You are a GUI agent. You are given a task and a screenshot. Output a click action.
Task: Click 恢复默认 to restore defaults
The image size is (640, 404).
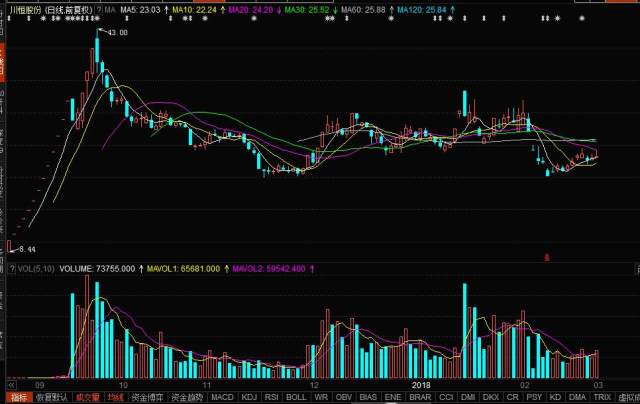tap(54, 397)
